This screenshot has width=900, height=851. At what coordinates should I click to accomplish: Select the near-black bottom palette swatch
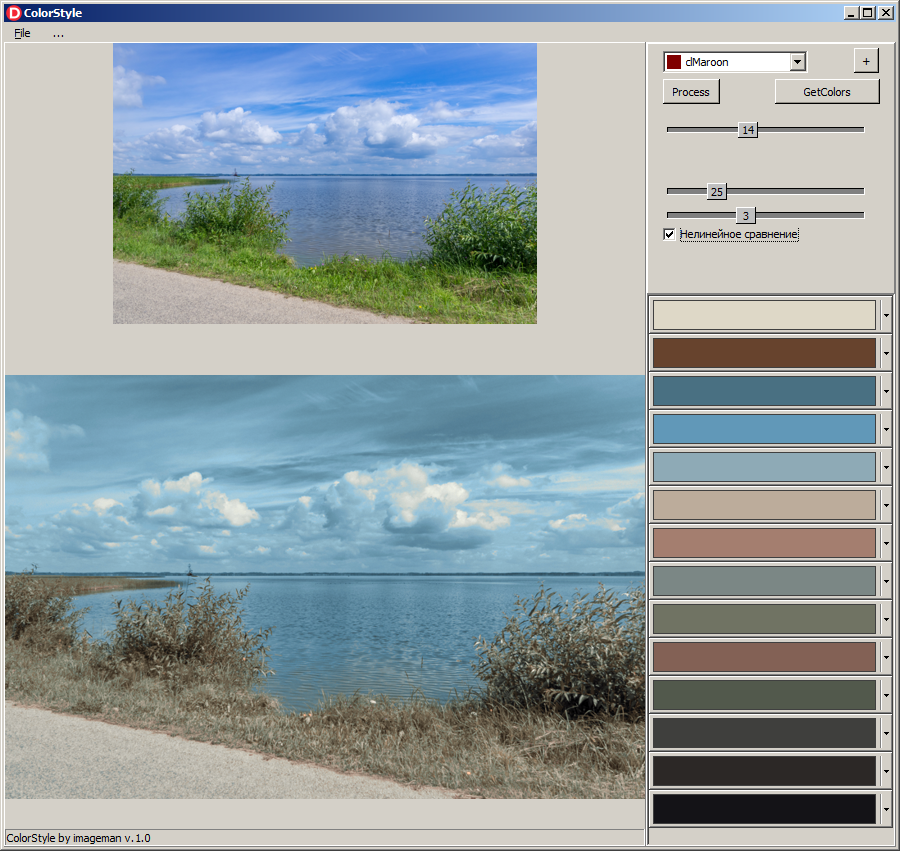point(764,809)
